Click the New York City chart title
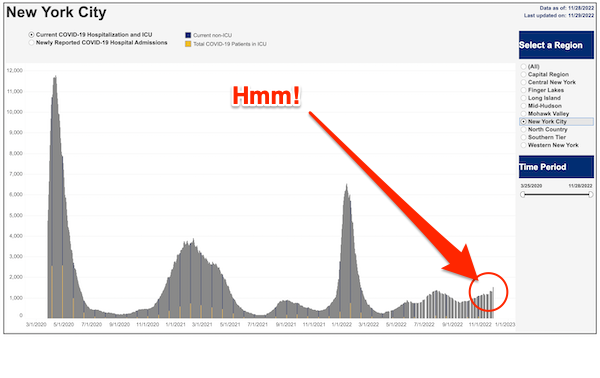The width and height of the screenshot is (600, 378). (x=56, y=12)
